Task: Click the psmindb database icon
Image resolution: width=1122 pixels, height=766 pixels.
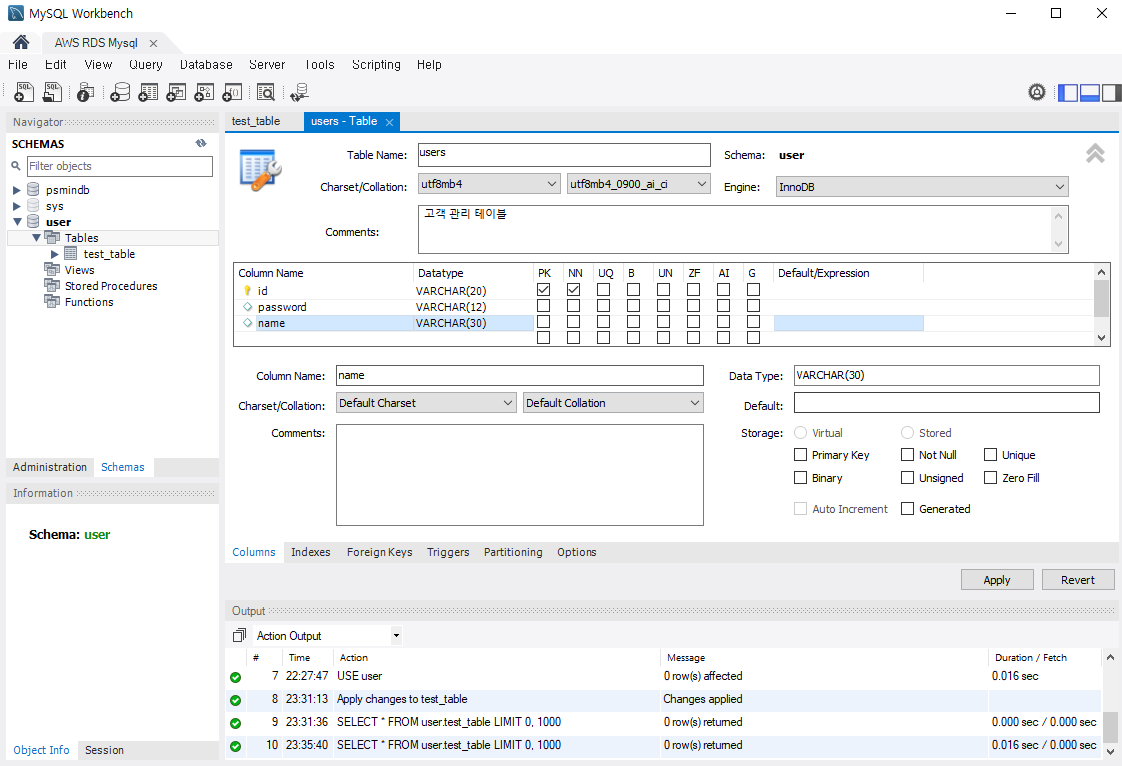Action: click(33, 189)
